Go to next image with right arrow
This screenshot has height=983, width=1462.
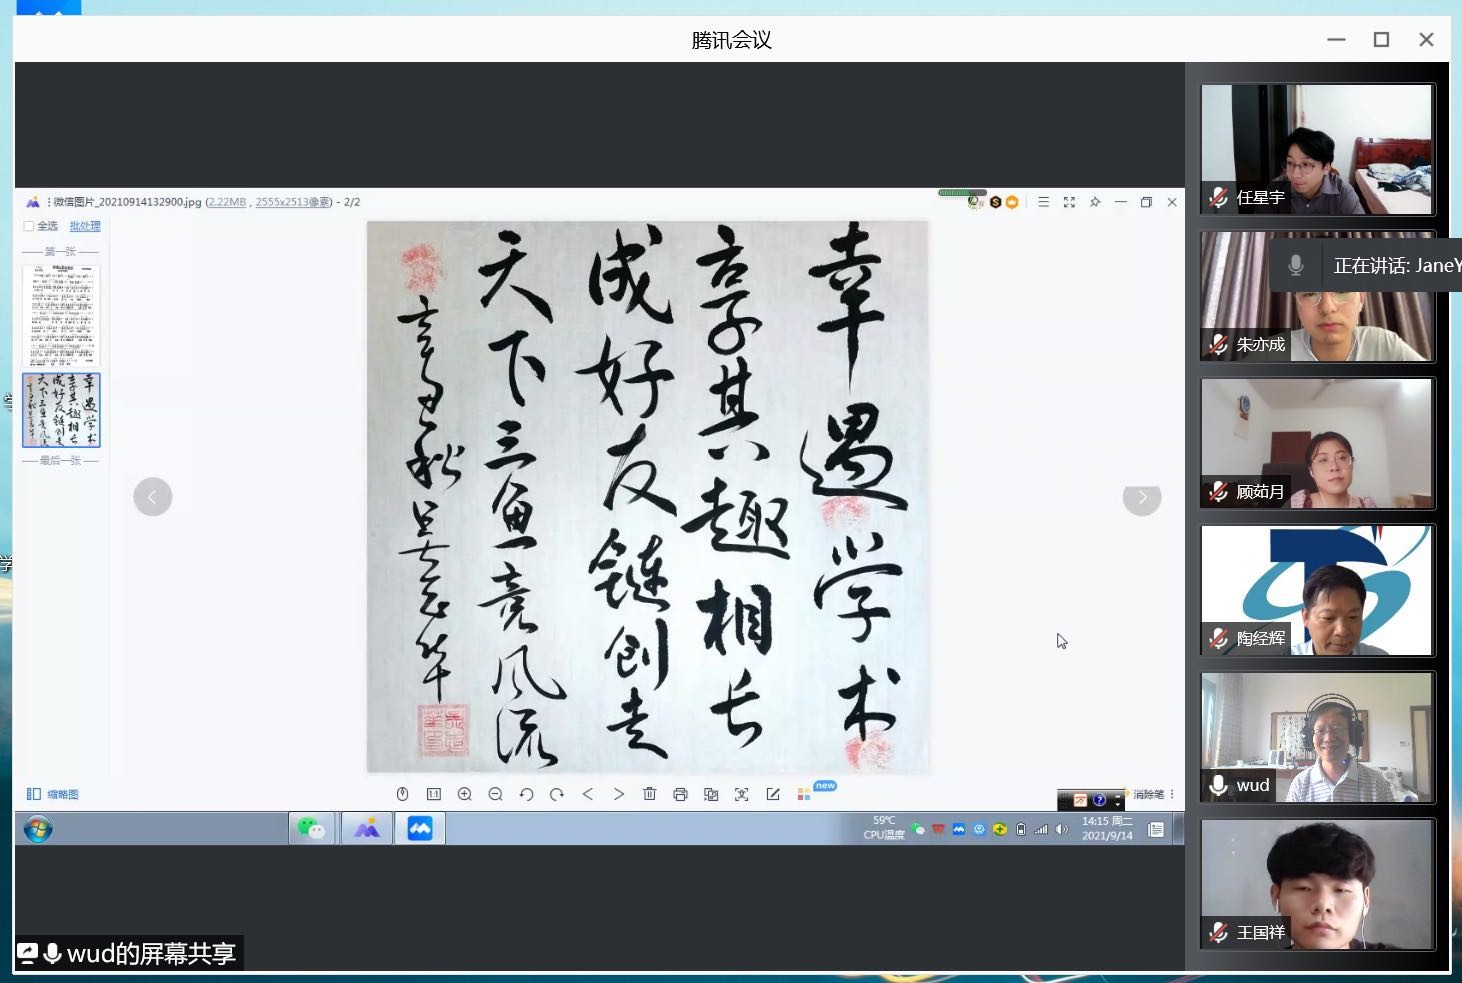(1142, 497)
